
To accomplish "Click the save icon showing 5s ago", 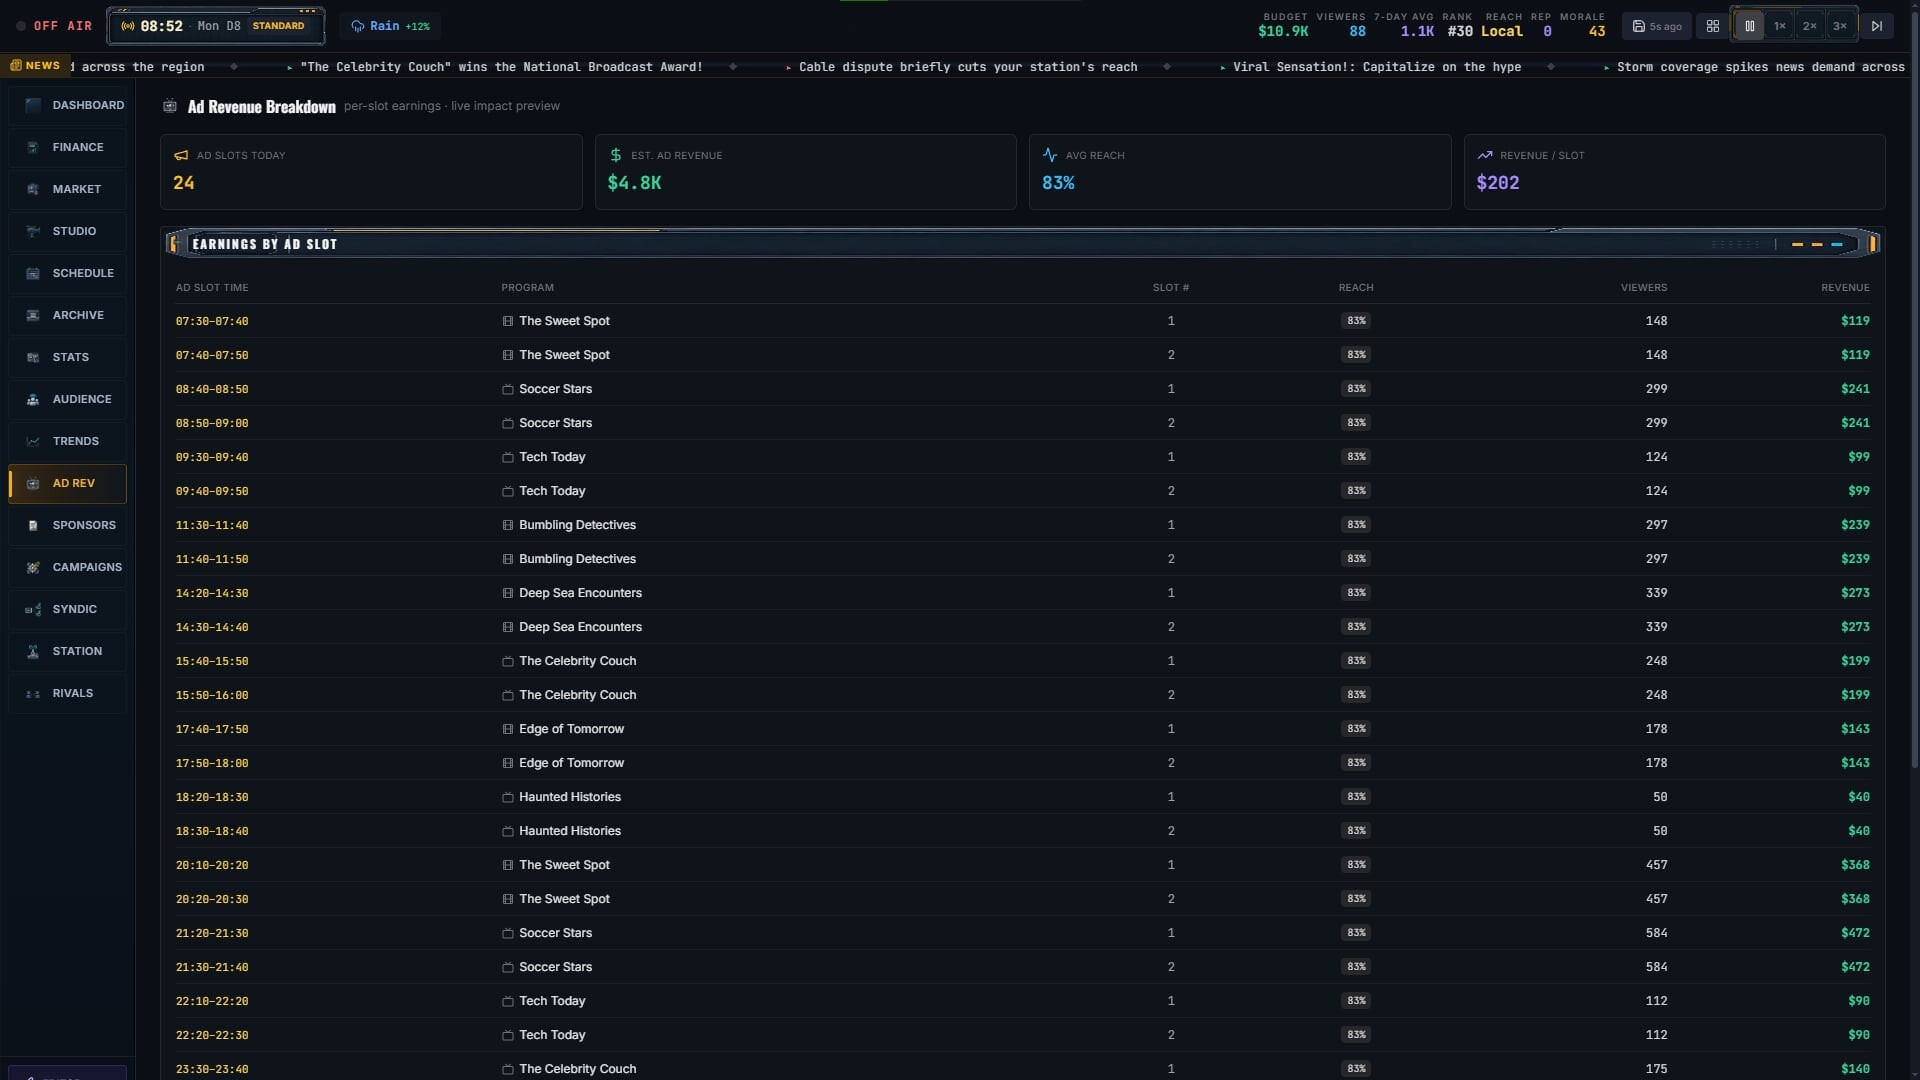I will coord(1657,26).
